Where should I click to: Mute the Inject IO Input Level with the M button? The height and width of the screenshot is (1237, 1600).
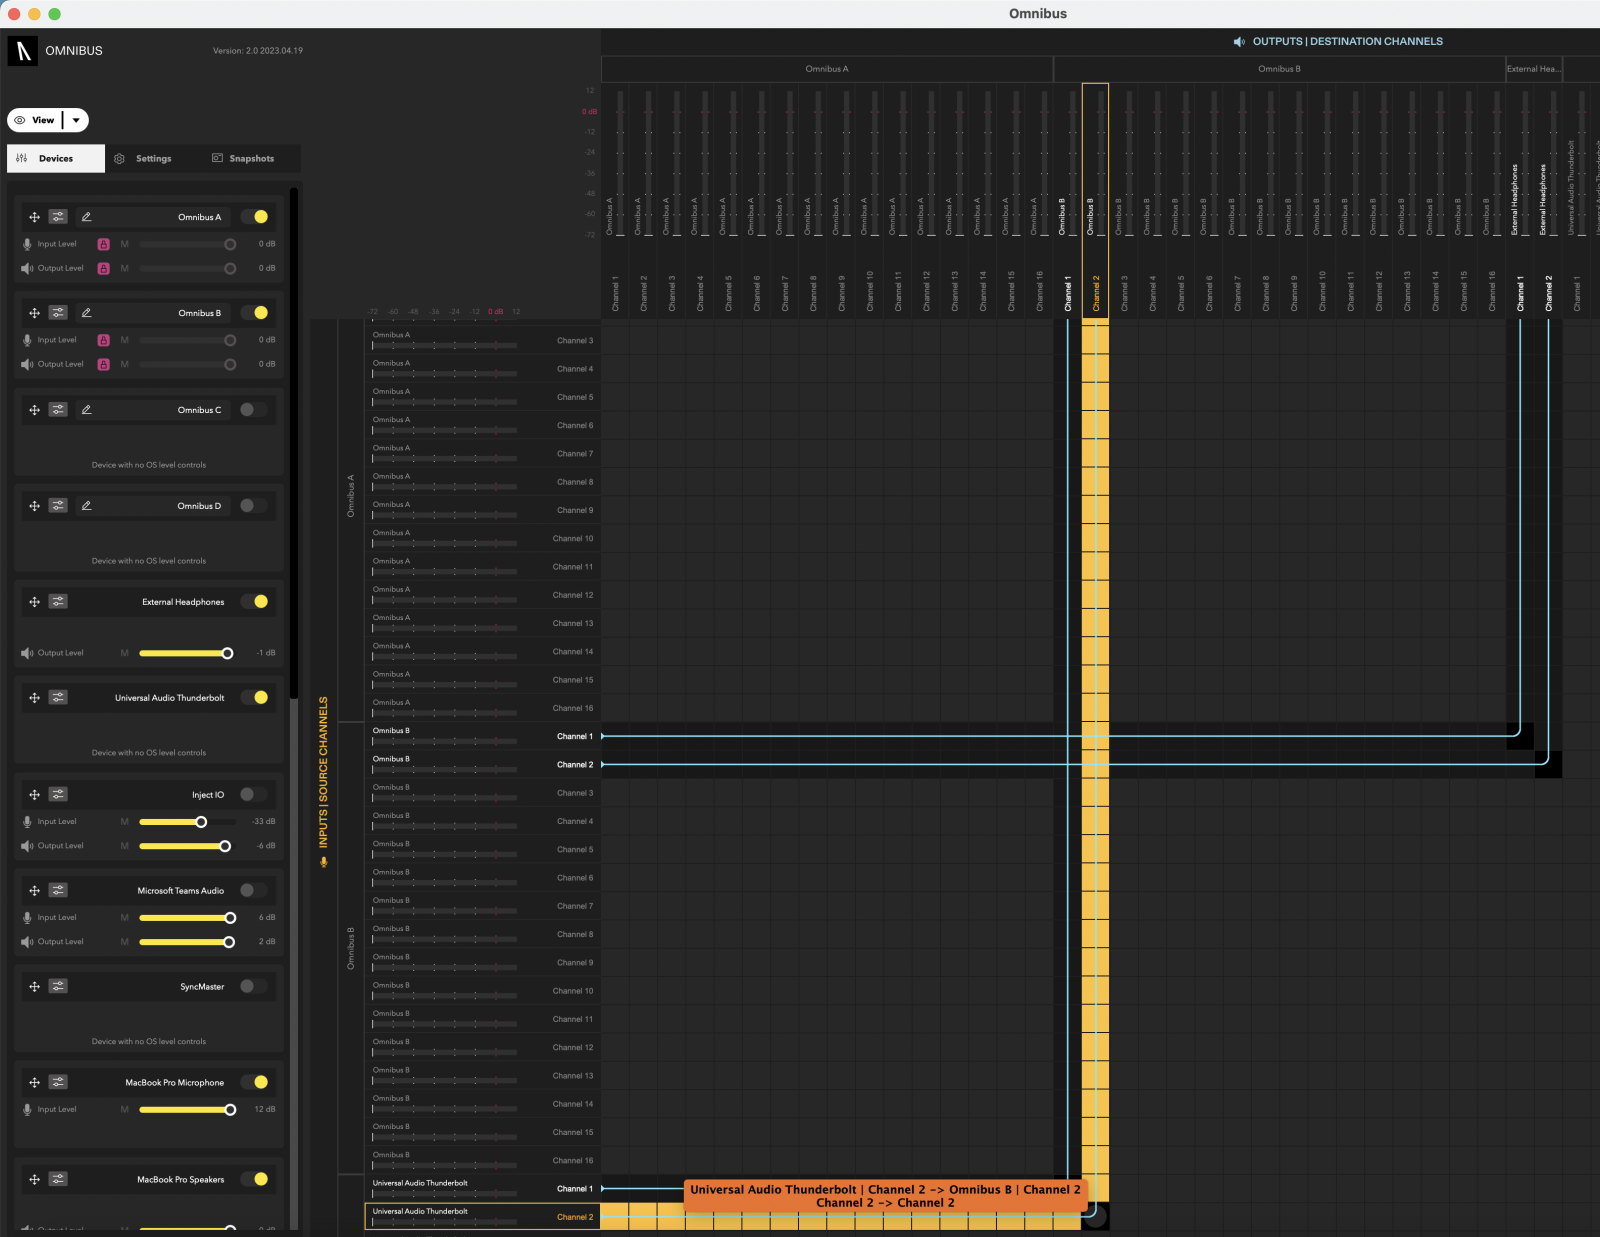coord(124,821)
